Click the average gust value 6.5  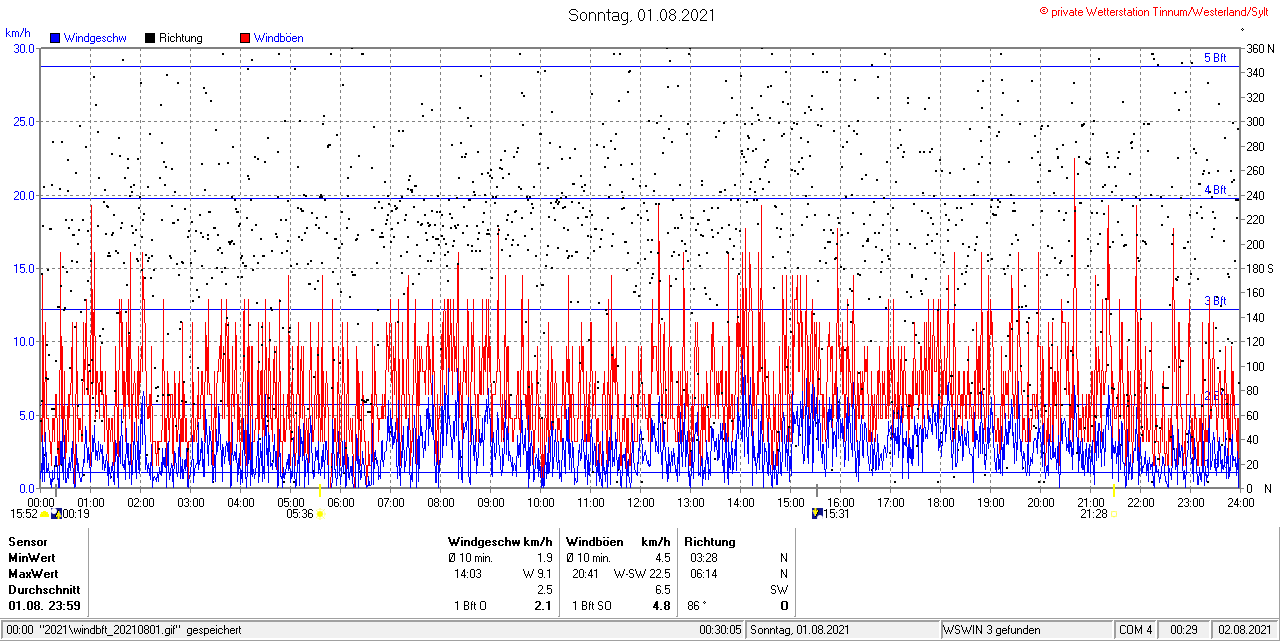(662, 590)
